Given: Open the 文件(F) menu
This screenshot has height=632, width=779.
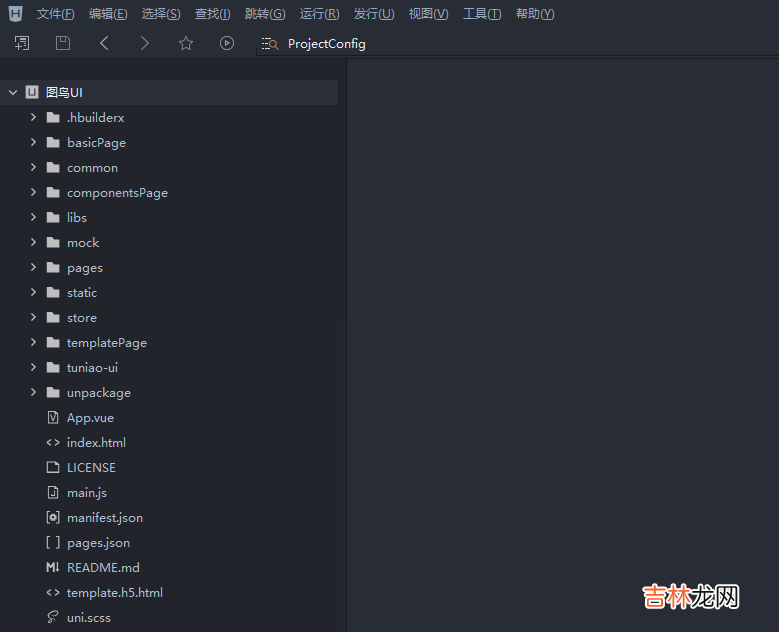Looking at the screenshot, I should (x=55, y=14).
